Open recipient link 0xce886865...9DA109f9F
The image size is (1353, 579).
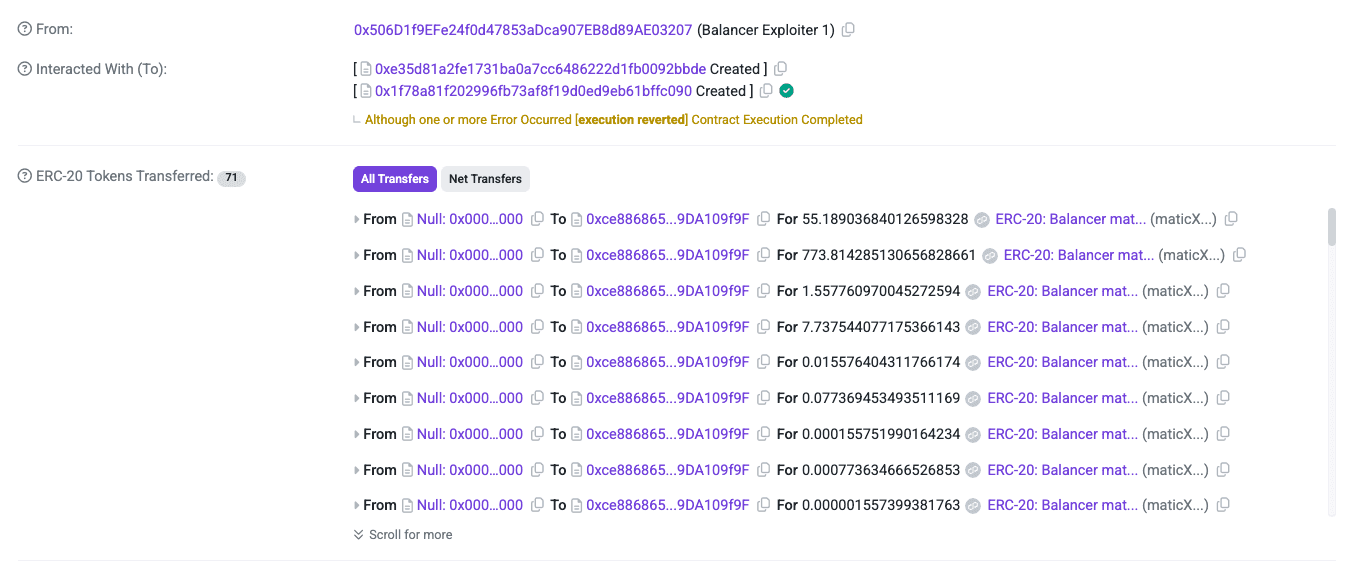click(665, 218)
